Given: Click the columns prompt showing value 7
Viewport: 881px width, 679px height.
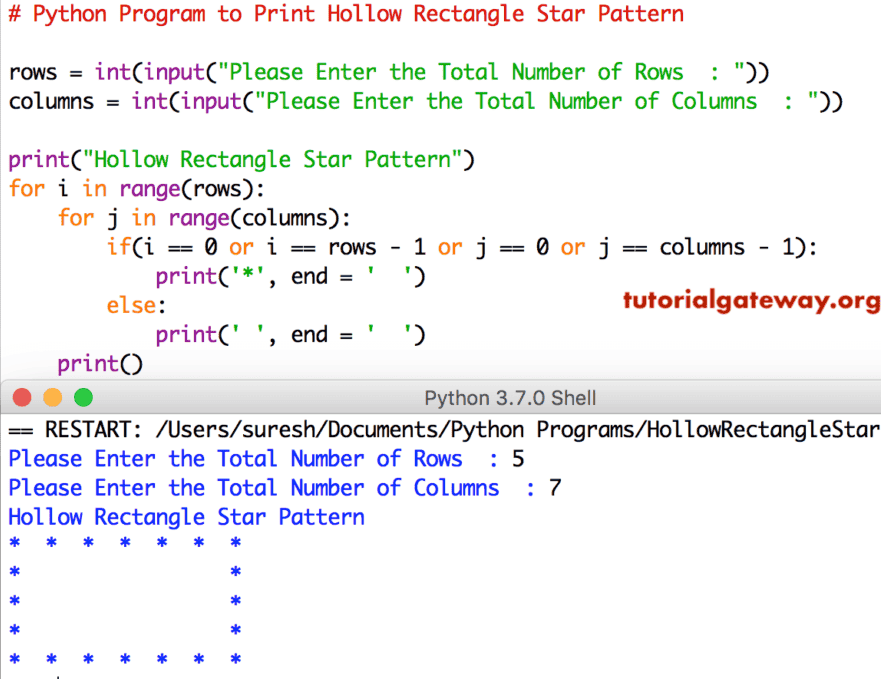Looking at the screenshot, I should (x=278, y=488).
